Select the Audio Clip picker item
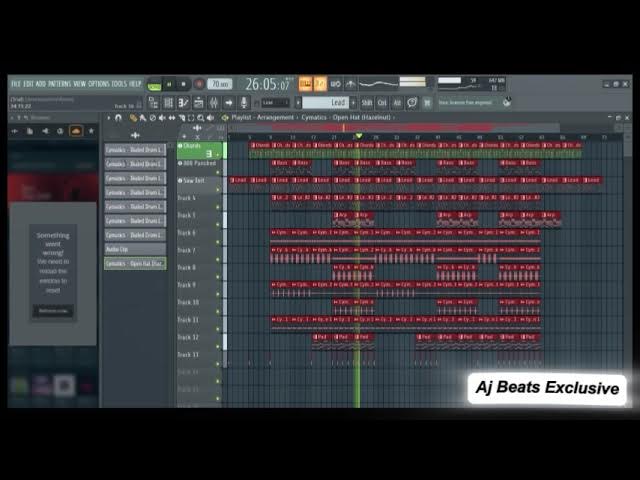 [x=135, y=249]
